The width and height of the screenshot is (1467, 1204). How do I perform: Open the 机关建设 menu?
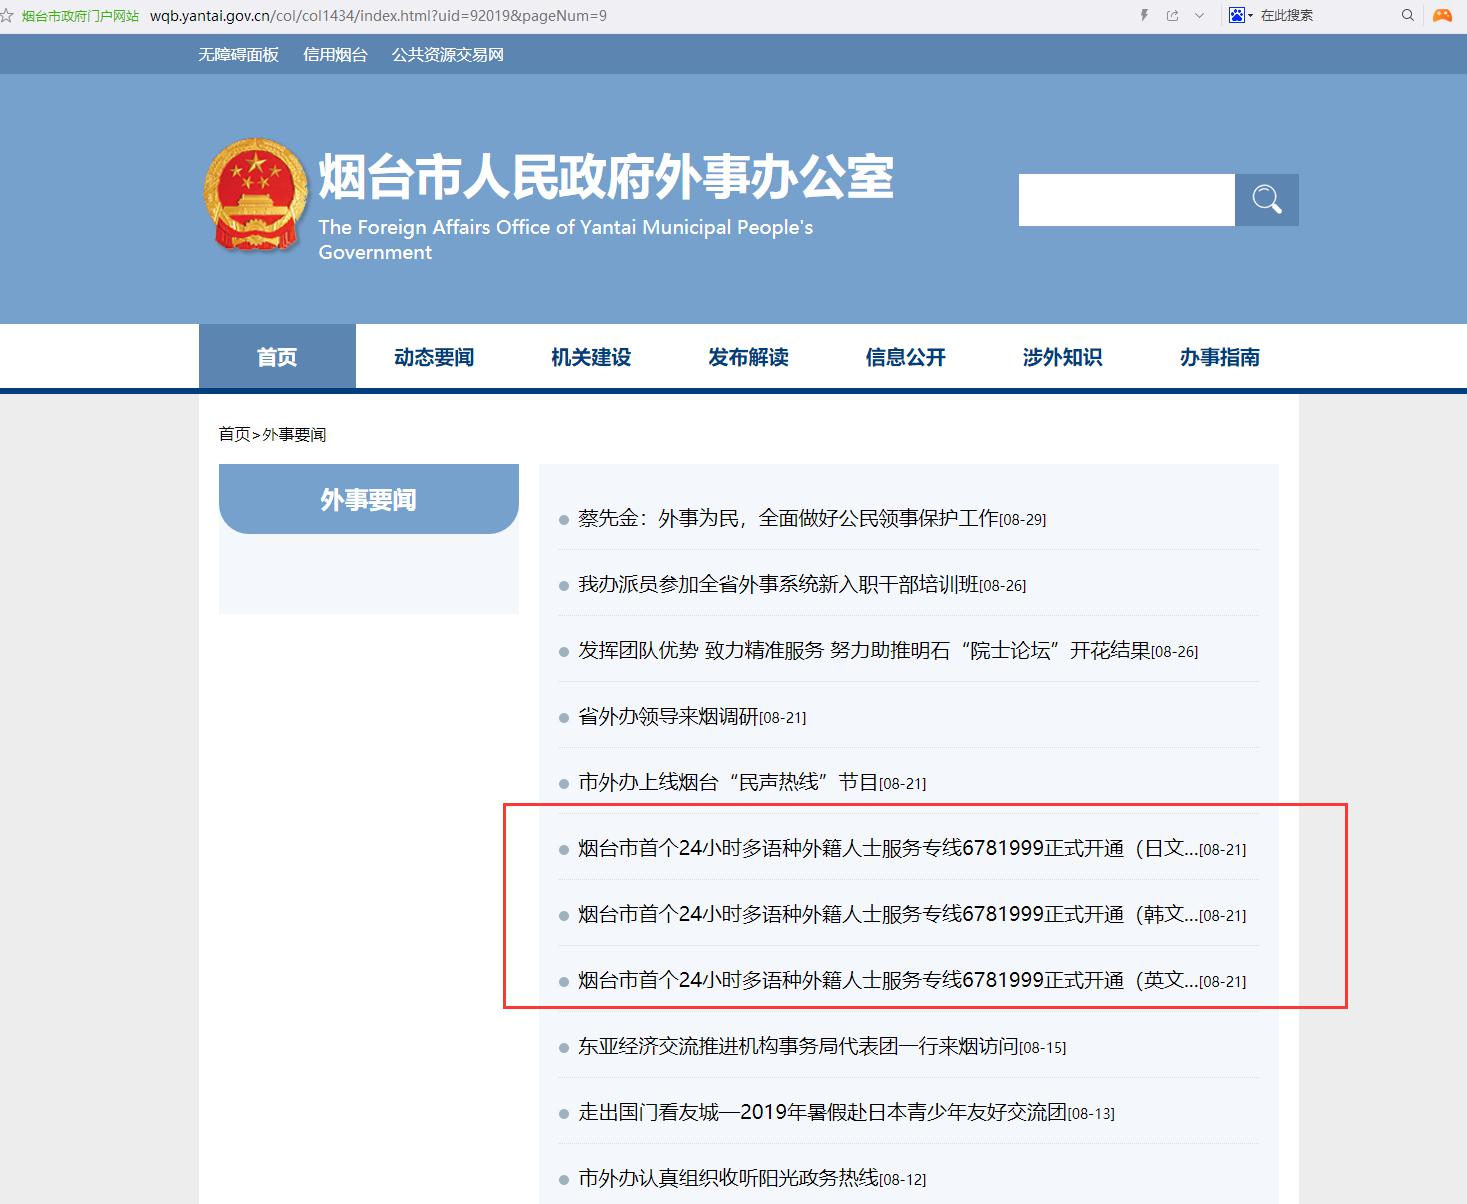pyautogui.click(x=591, y=357)
